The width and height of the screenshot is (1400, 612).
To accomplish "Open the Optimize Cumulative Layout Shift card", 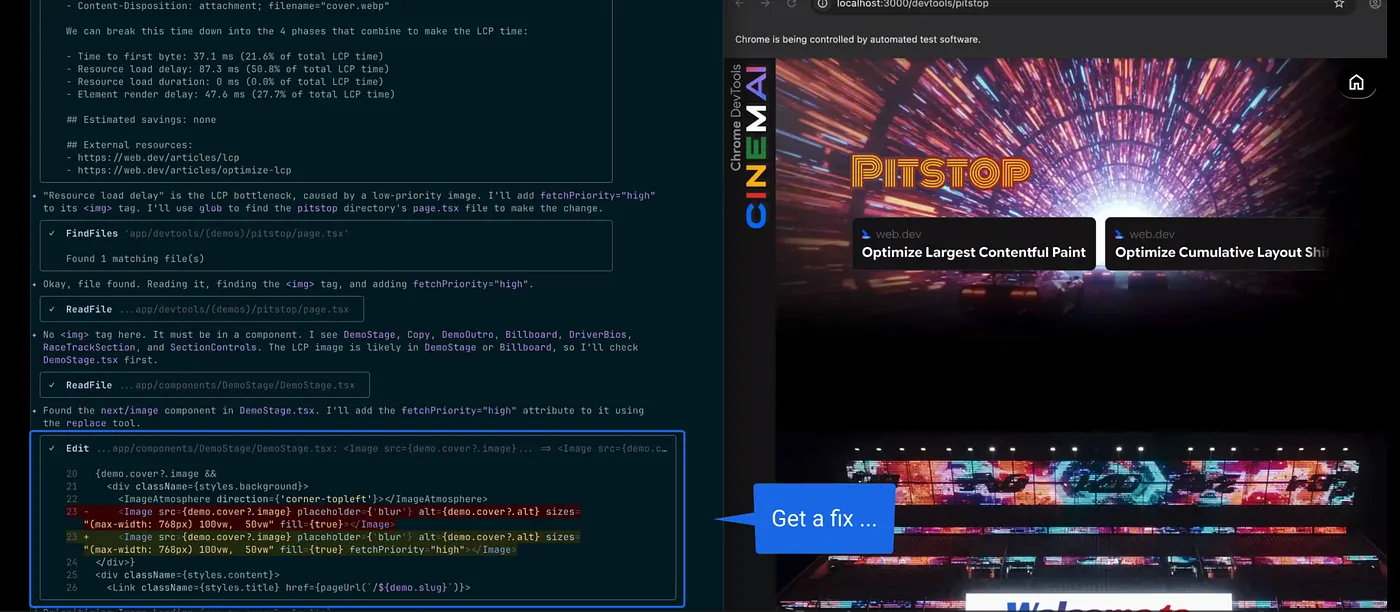I will pyautogui.click(x=1220, y=243).
